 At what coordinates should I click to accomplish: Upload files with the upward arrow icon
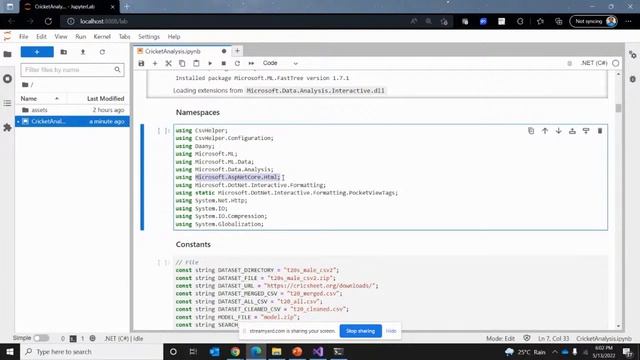[x=83, y=52]
